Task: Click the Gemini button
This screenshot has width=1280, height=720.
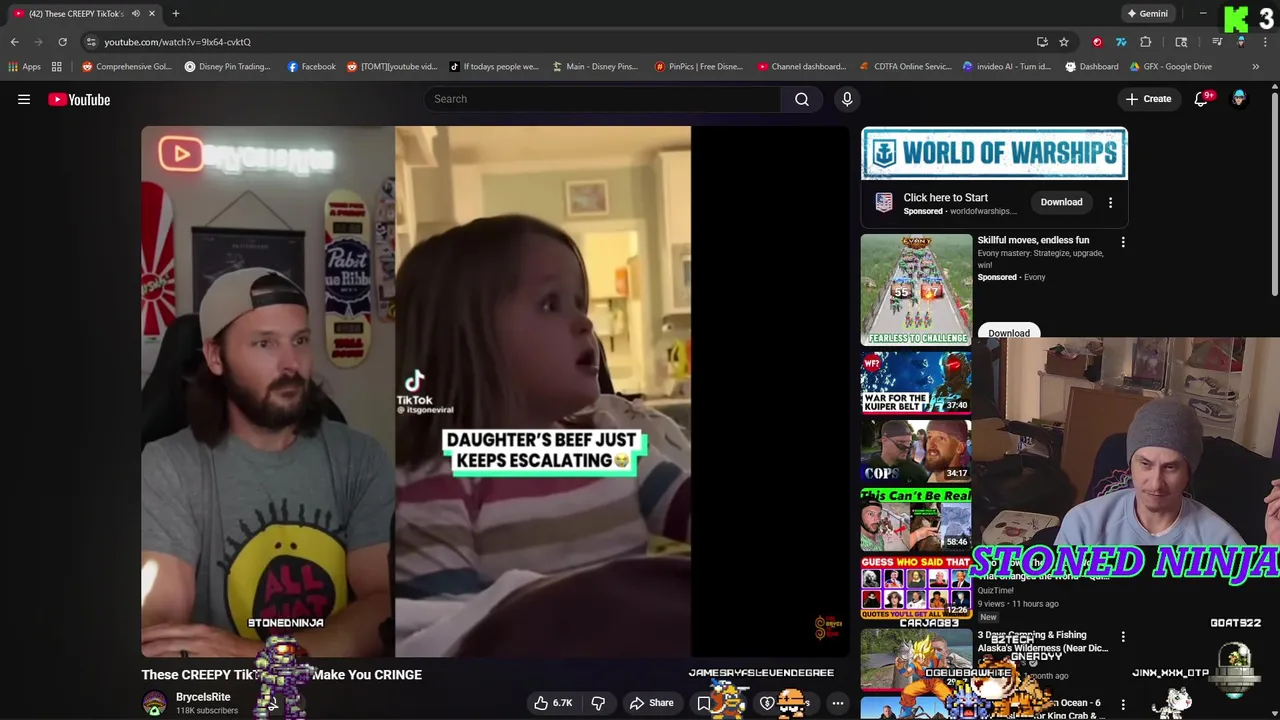Action: point(1146,14)
